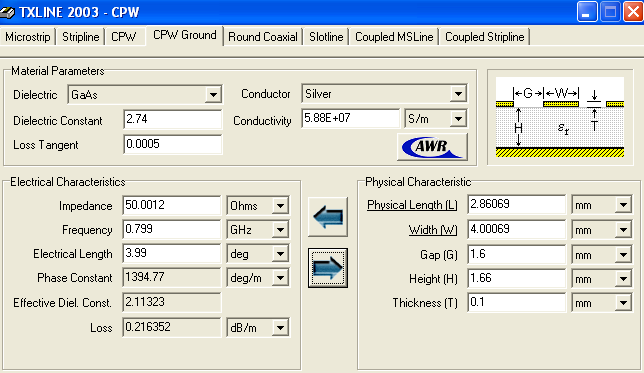
Task: Switch to the Coupled MSLine tab
Action: point(394,37)
